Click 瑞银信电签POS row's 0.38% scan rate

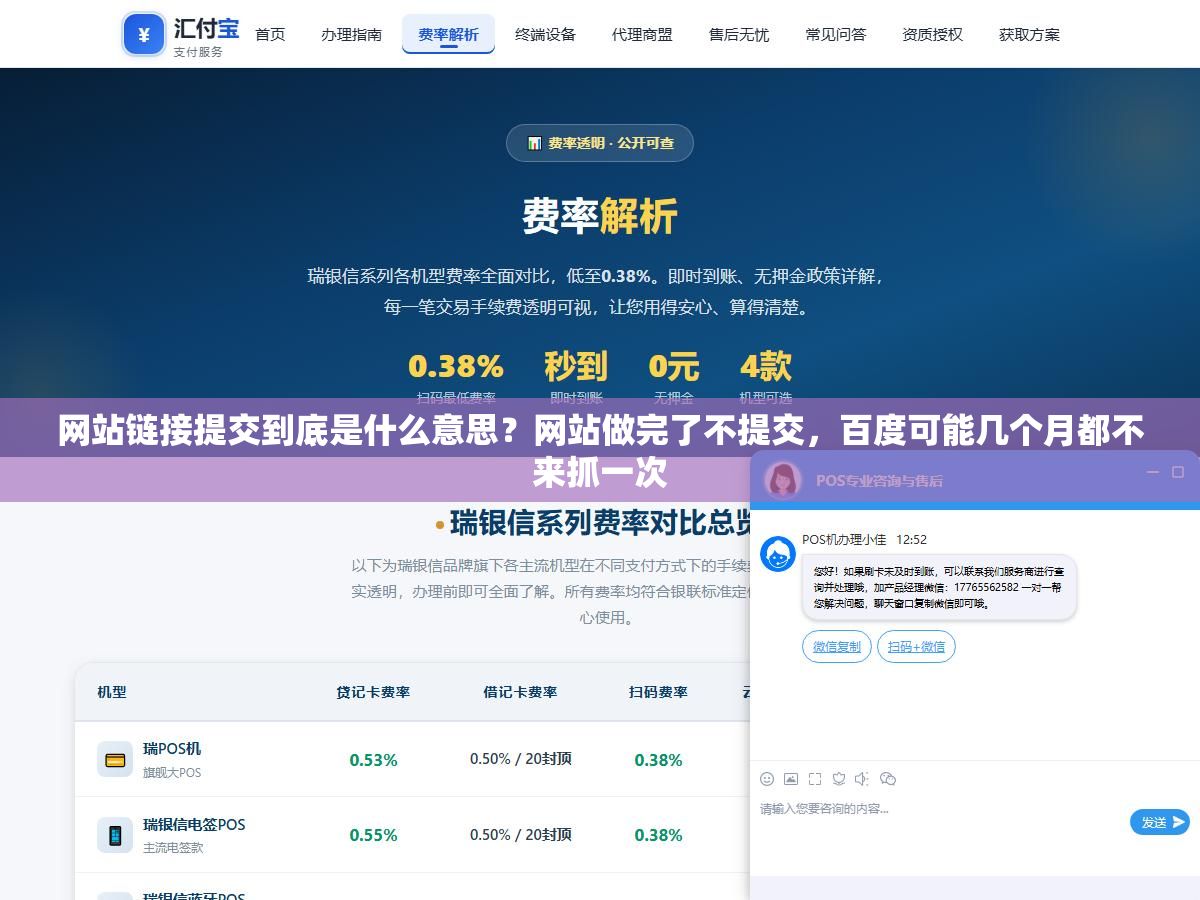click(x=658, y=835)
